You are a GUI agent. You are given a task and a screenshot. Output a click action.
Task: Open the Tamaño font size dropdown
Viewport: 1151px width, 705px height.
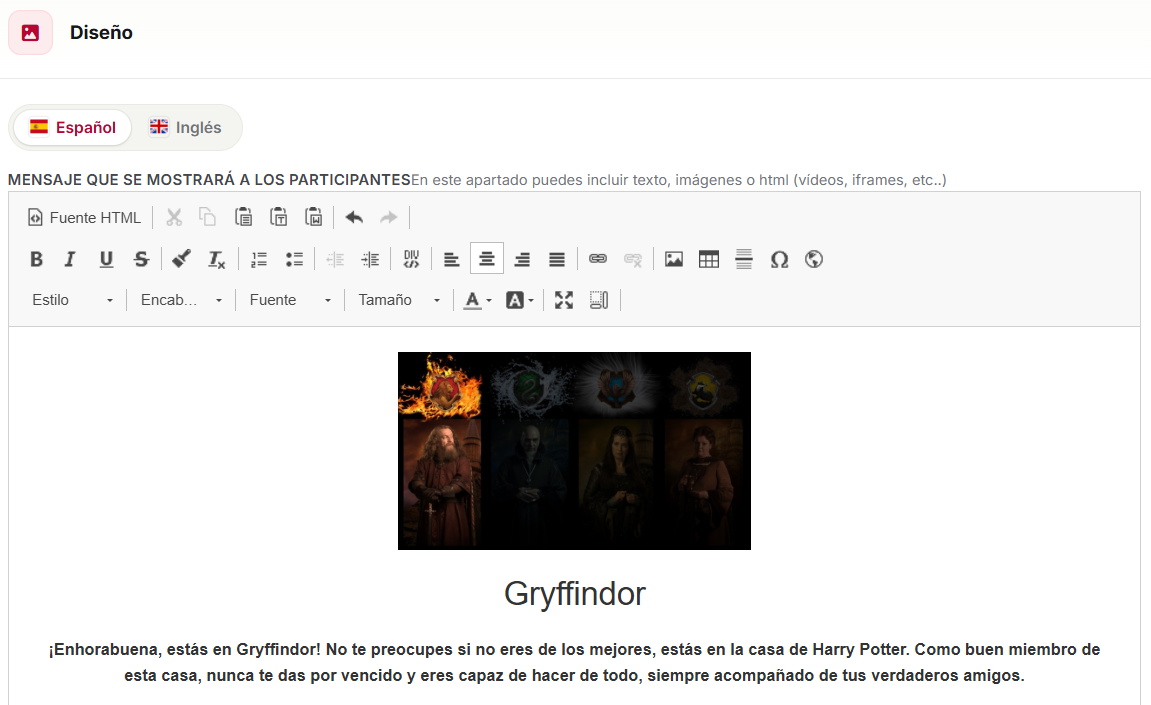(x=399, y=300)
